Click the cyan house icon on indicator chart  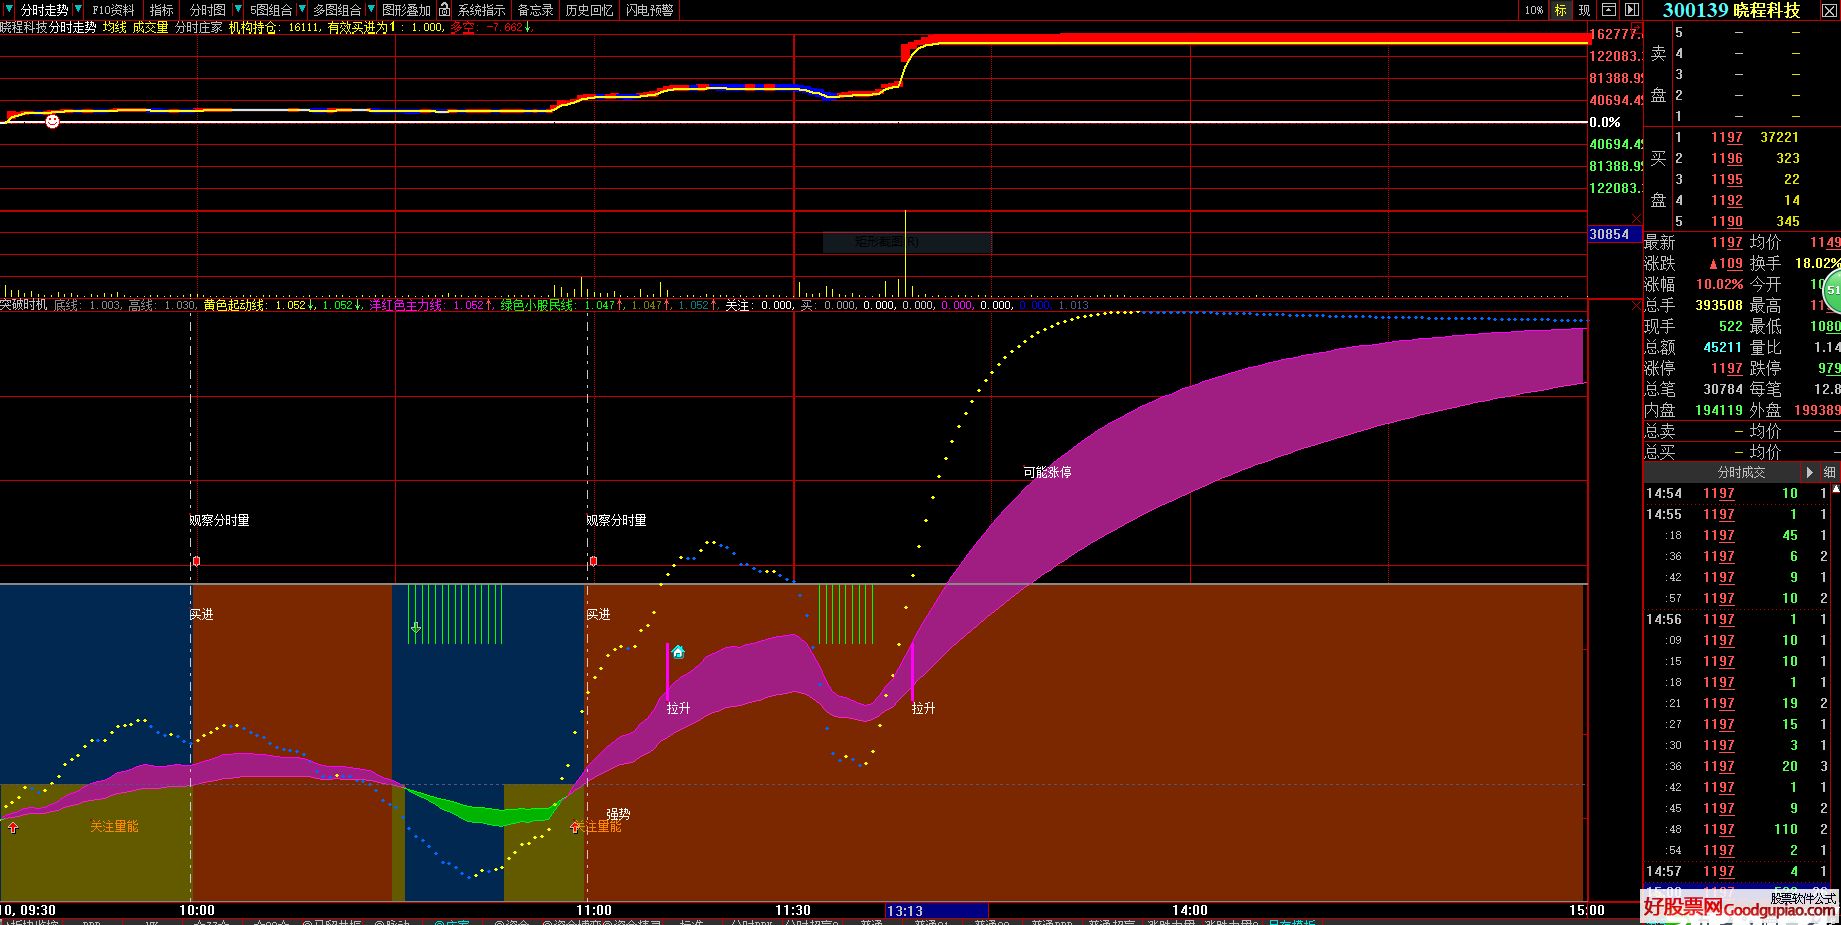[x=678, y=652]
